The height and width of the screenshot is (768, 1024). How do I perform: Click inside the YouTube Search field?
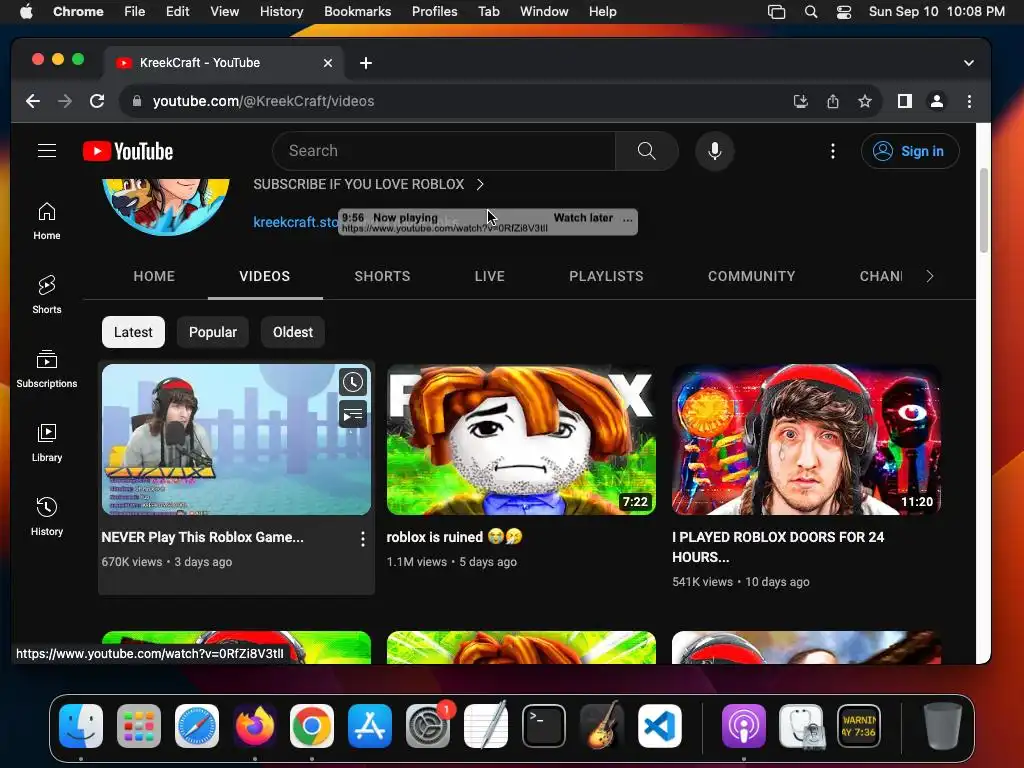[444, 151]
